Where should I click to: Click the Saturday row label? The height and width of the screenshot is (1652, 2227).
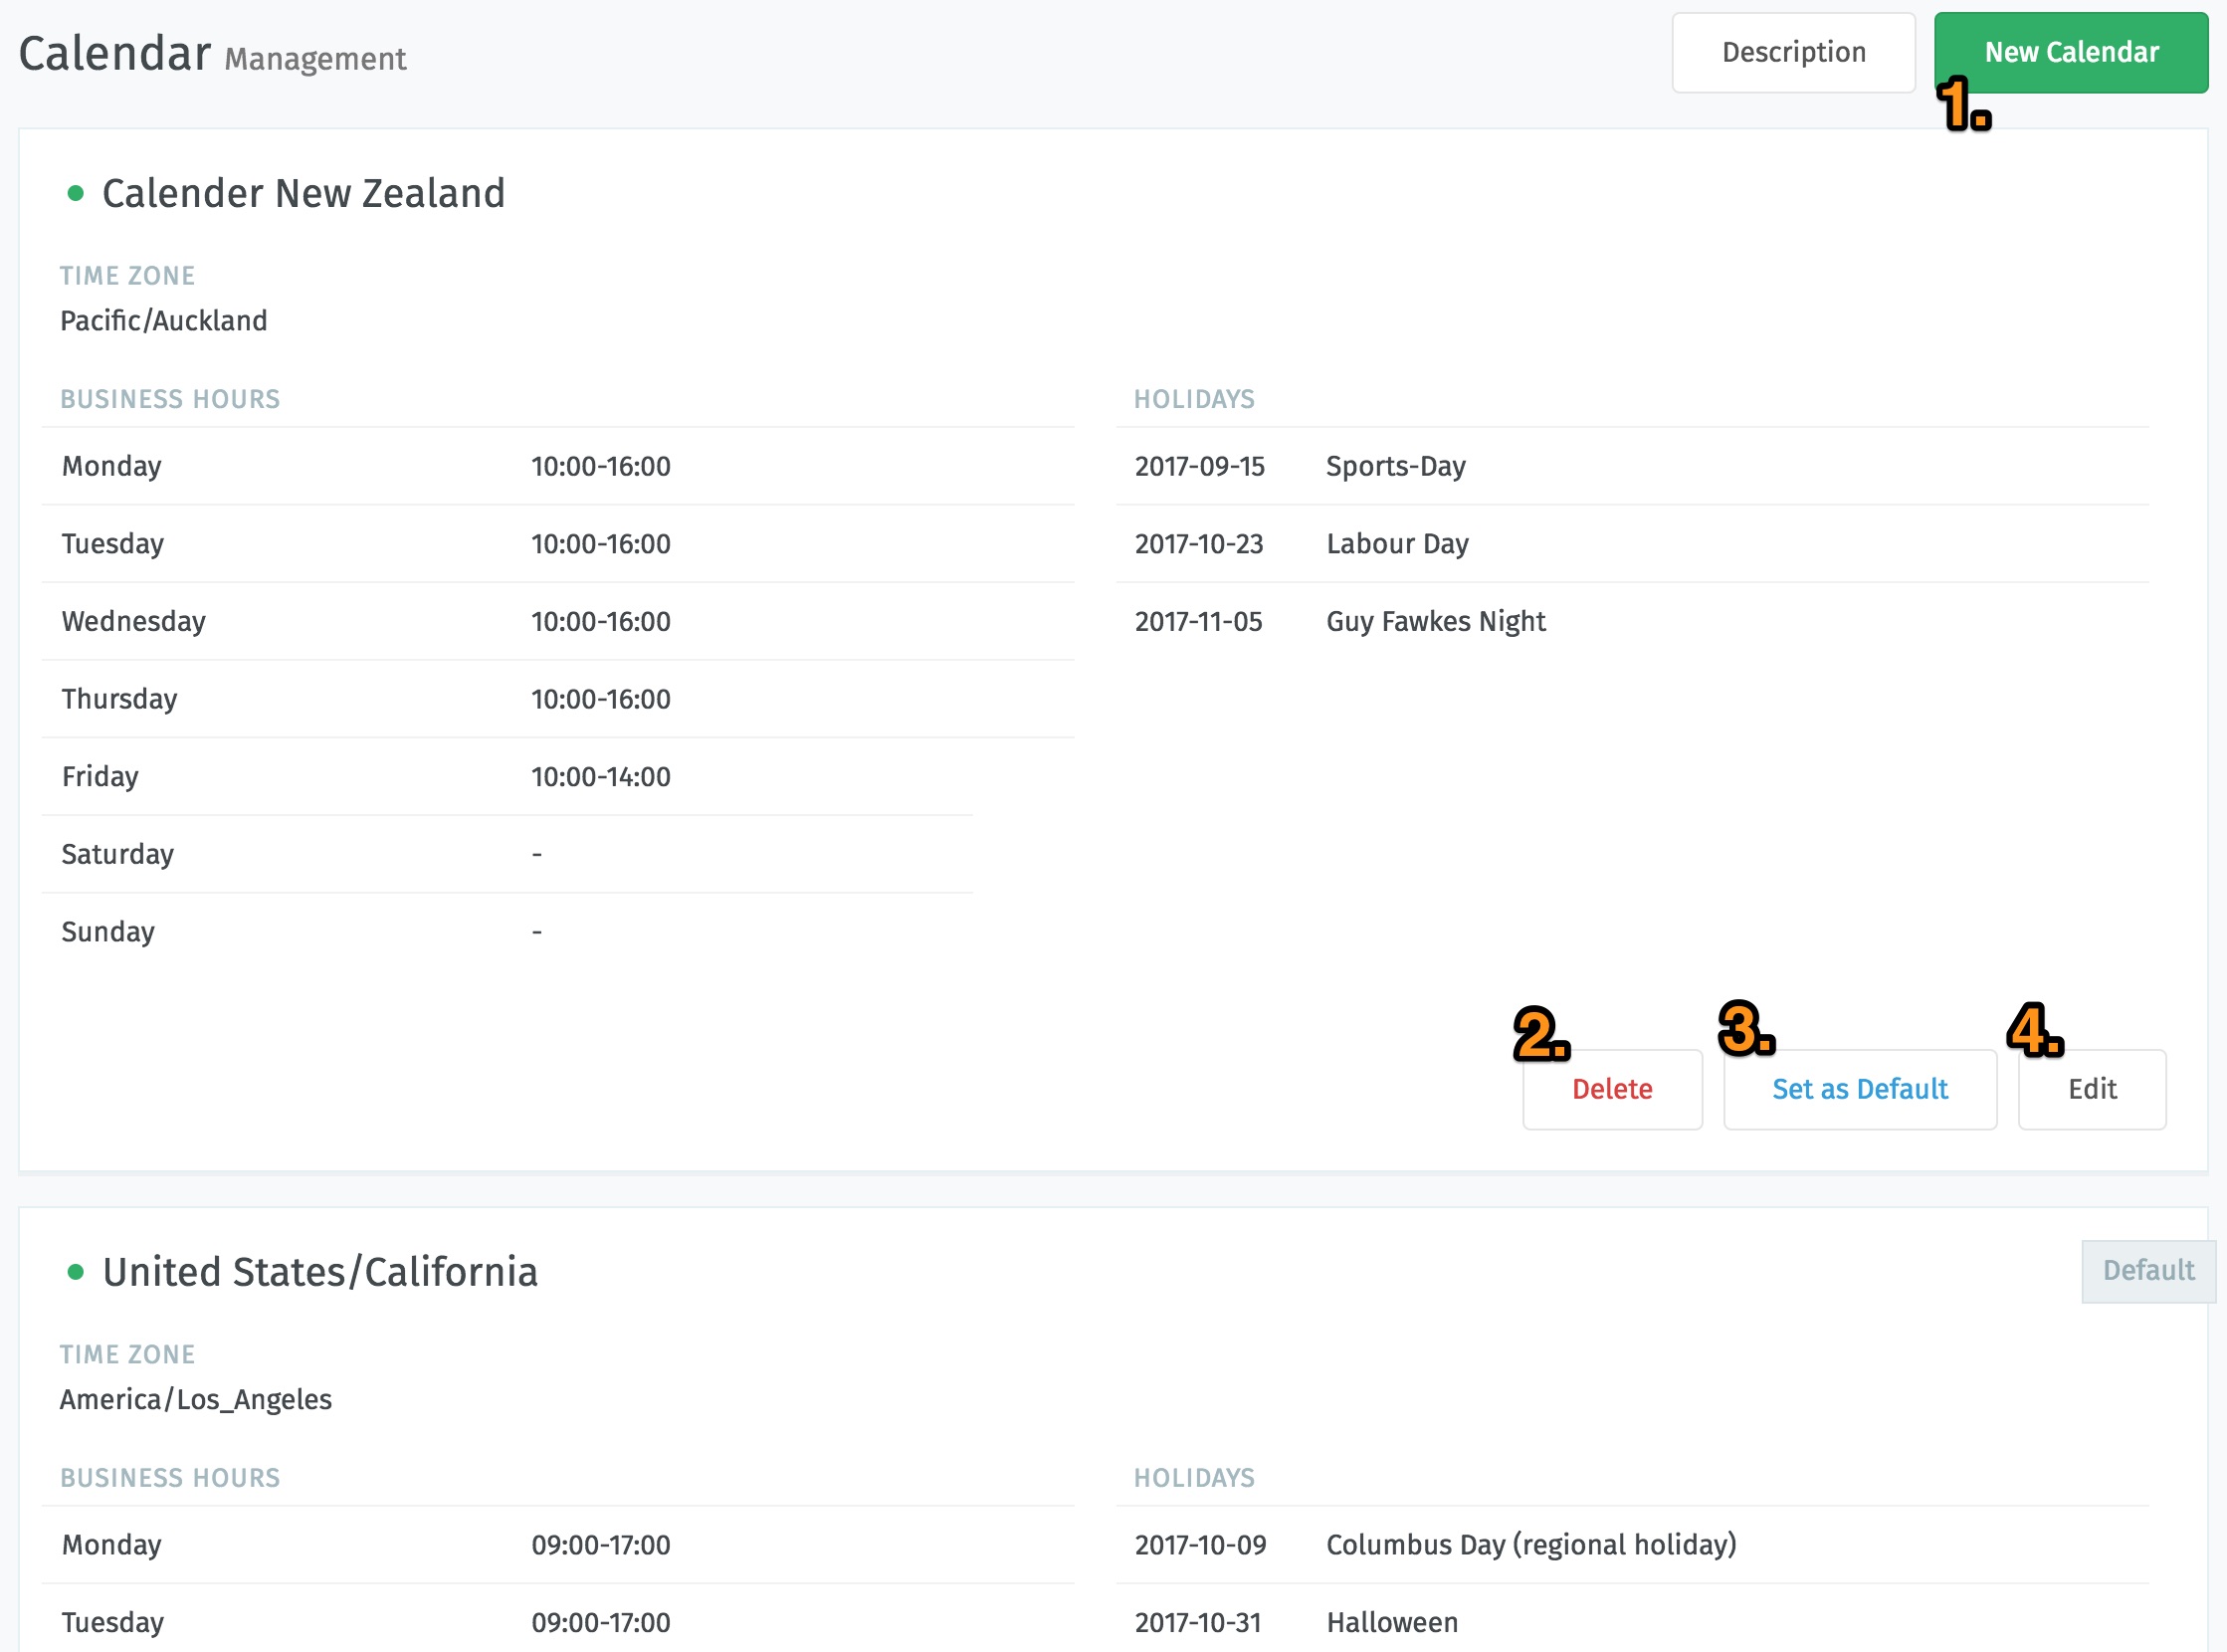[118, 855]
